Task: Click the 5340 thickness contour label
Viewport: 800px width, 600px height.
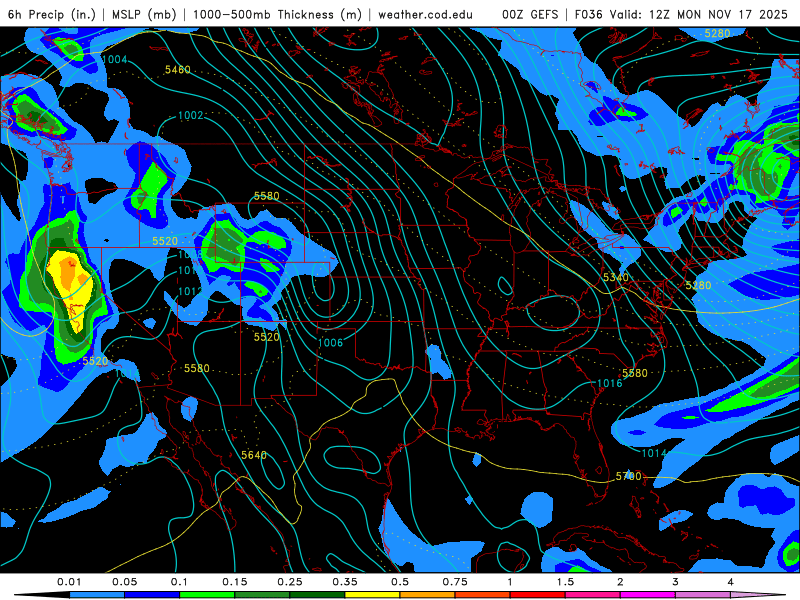Action: [x=616, y=277]
